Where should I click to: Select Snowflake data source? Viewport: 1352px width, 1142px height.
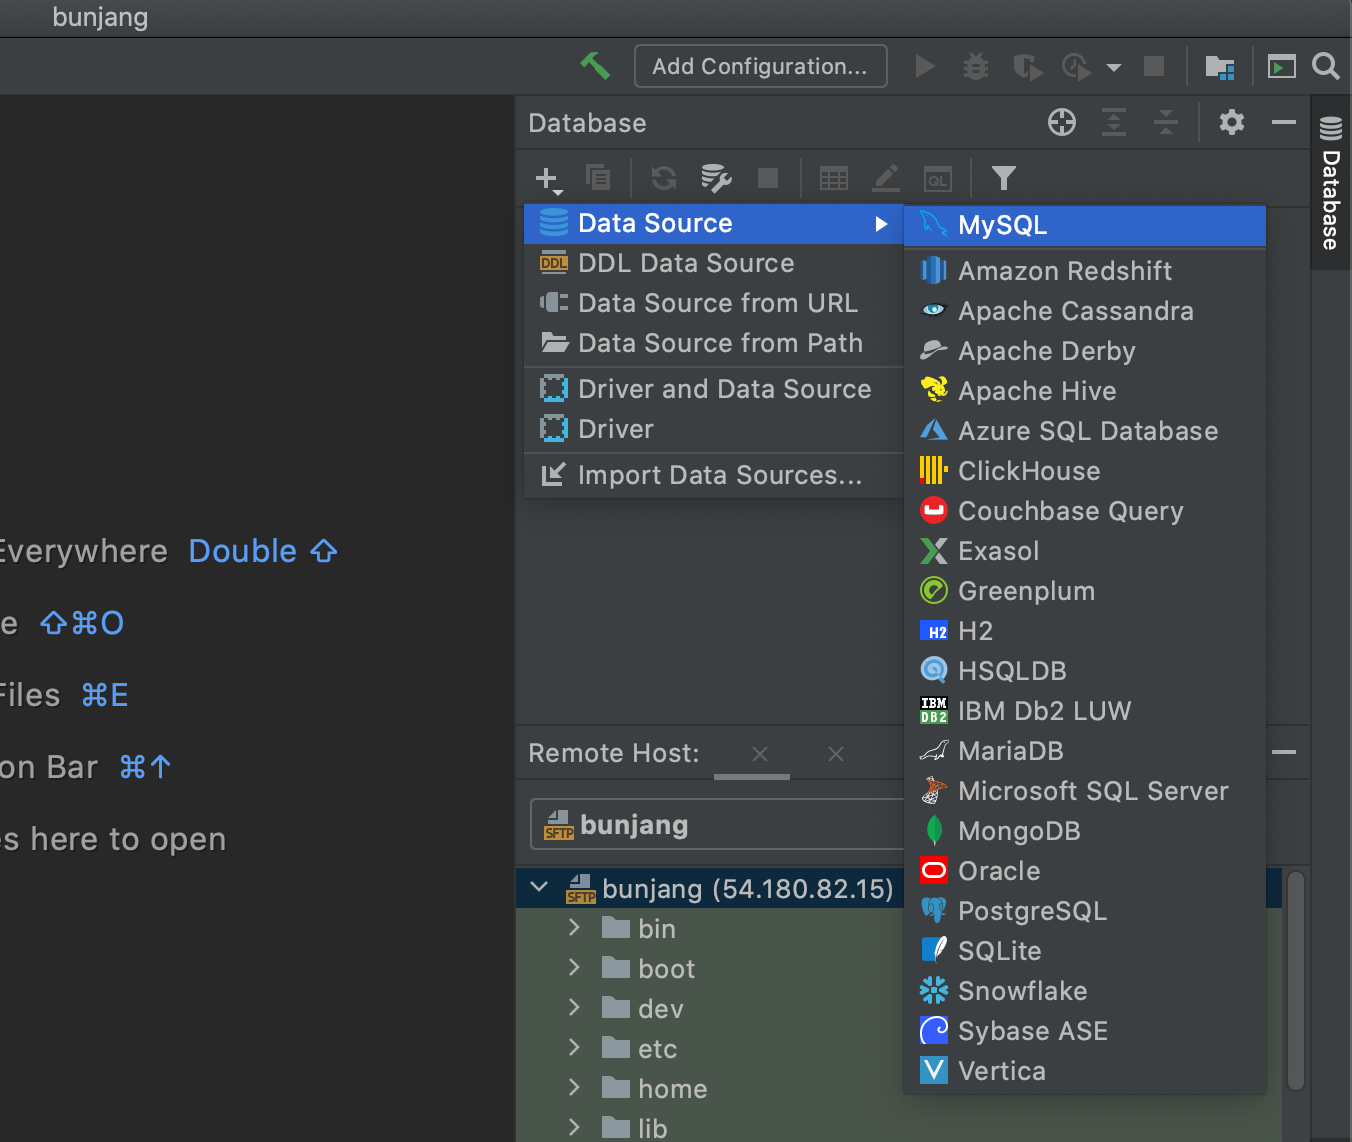click(1085, 991)
